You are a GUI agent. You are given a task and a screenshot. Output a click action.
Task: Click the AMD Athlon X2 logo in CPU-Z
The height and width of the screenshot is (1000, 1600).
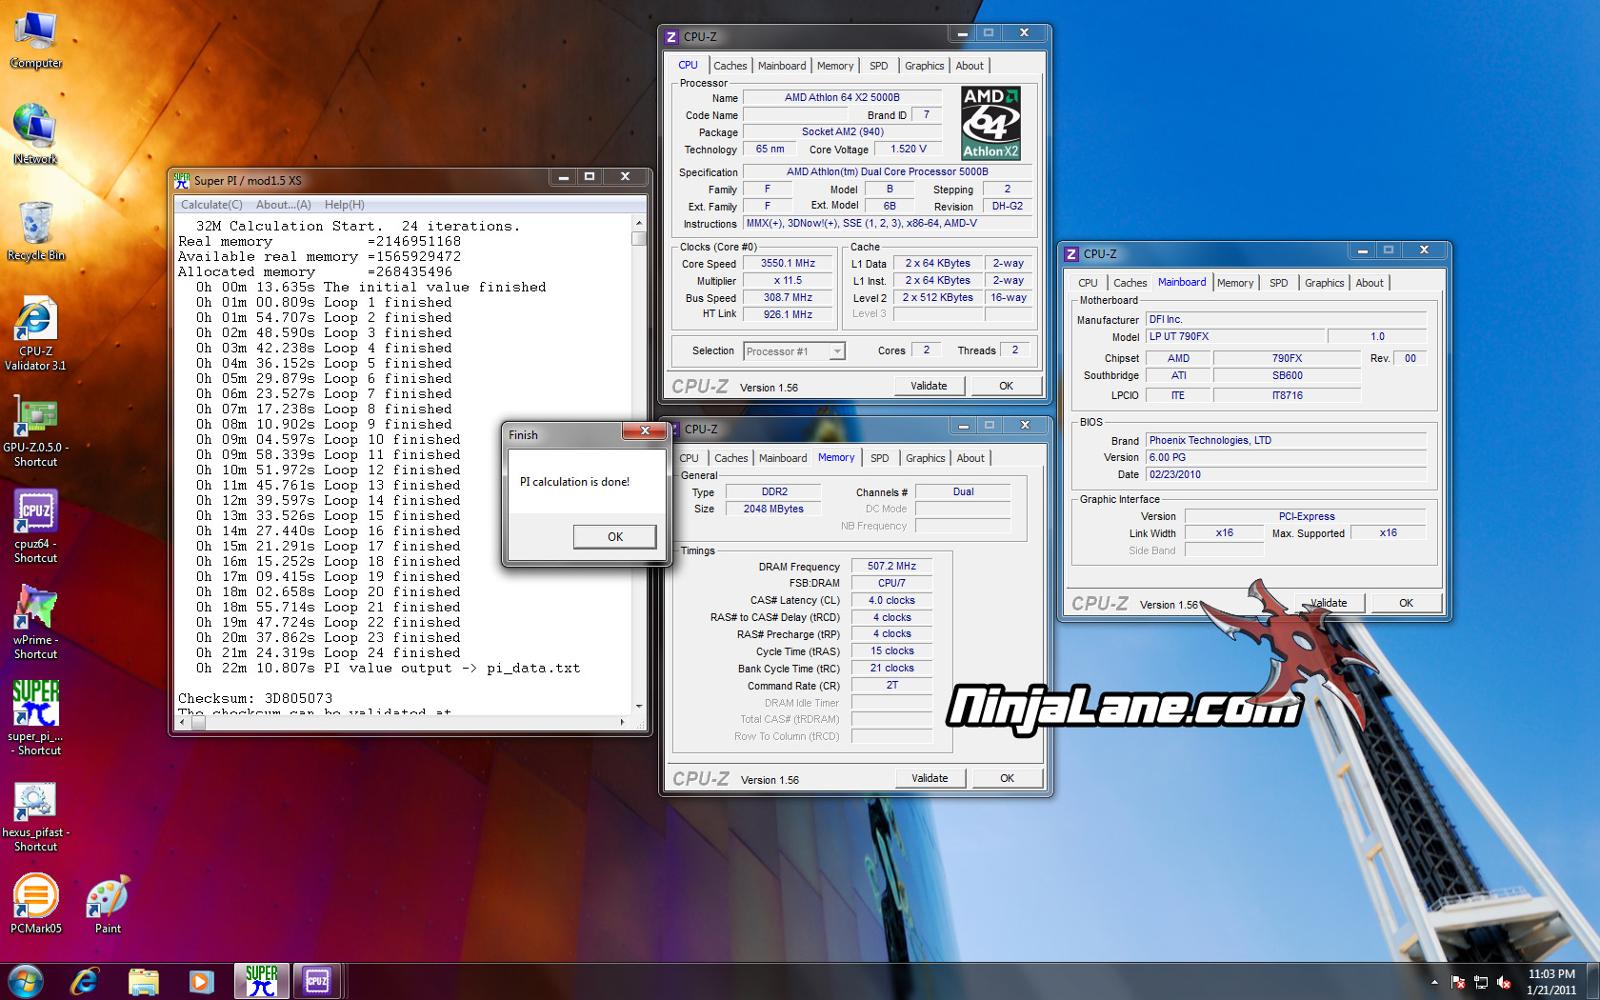990,123
